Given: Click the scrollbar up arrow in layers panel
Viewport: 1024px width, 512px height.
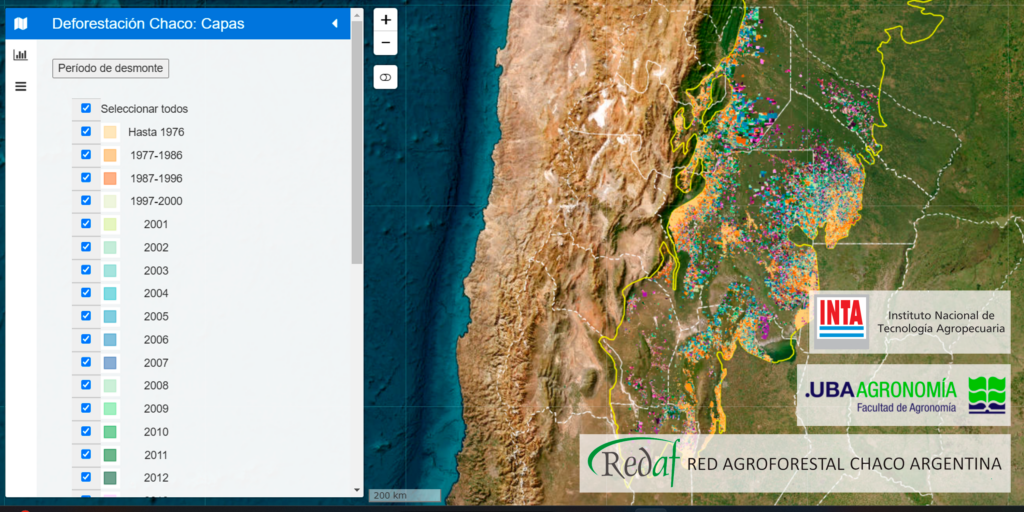Looking at the screenshot, I should pyautogui.click(x=357, y=14).
